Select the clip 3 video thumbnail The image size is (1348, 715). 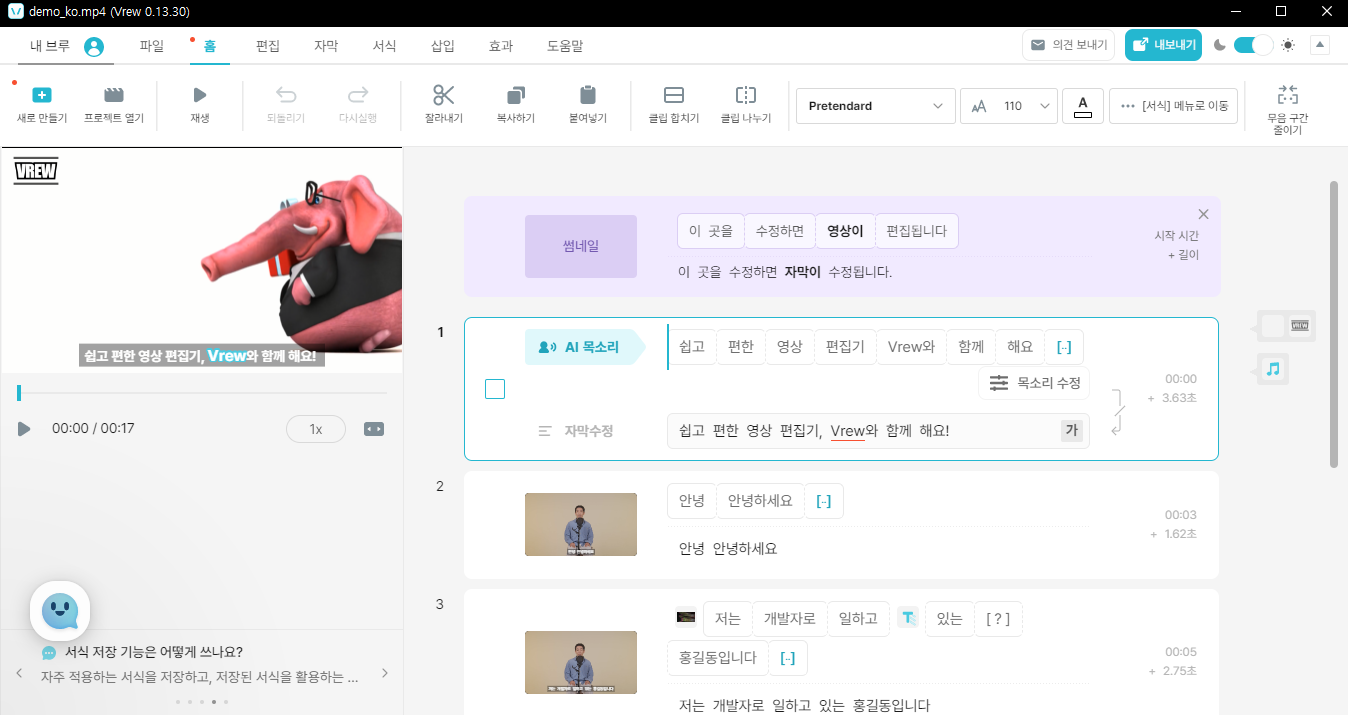coord(581,662)
